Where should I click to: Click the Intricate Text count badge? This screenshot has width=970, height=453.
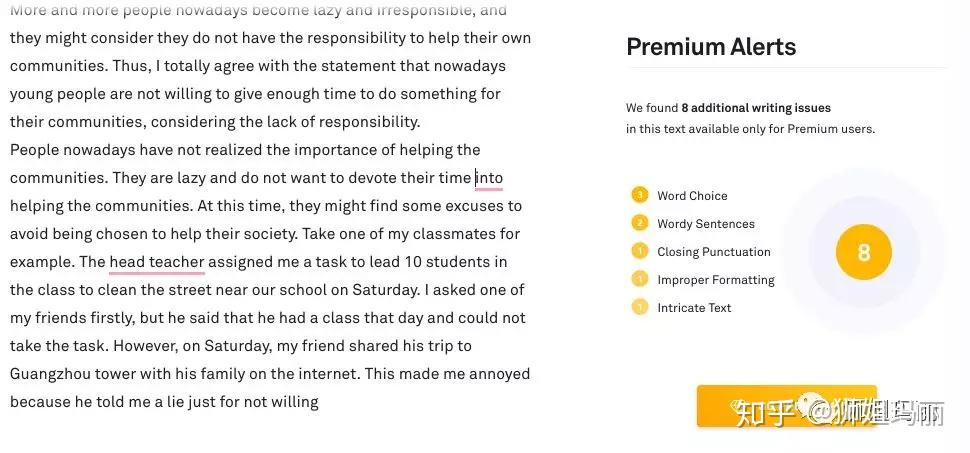point(640,308)
